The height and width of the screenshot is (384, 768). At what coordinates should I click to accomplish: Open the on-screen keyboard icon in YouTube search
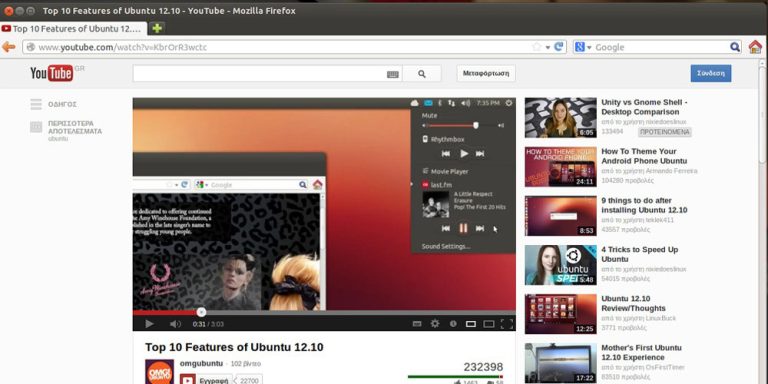pyautogui.click(x=392, y=74)
